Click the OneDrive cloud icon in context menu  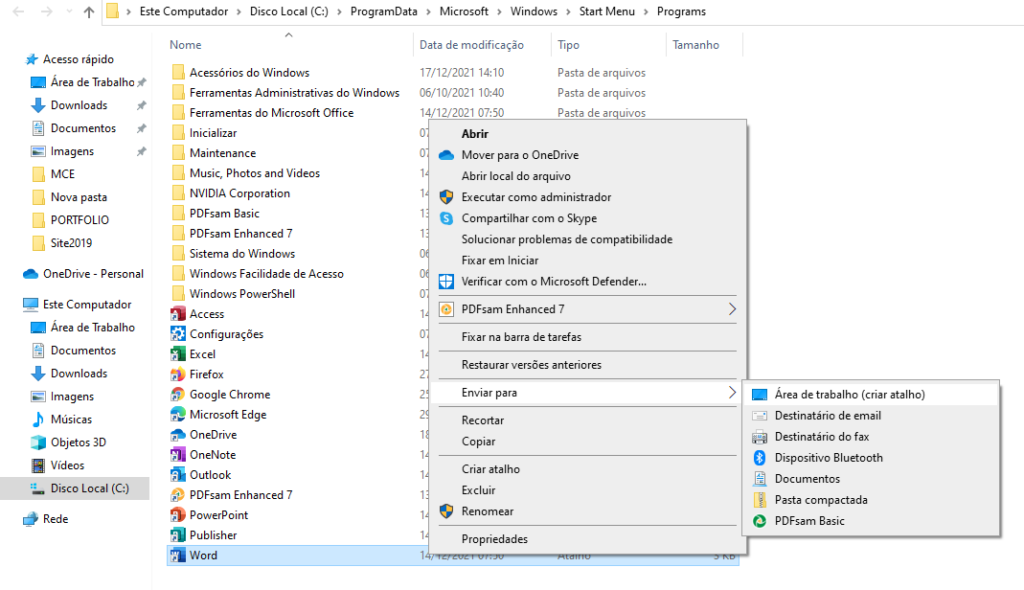tap(446, 156)
